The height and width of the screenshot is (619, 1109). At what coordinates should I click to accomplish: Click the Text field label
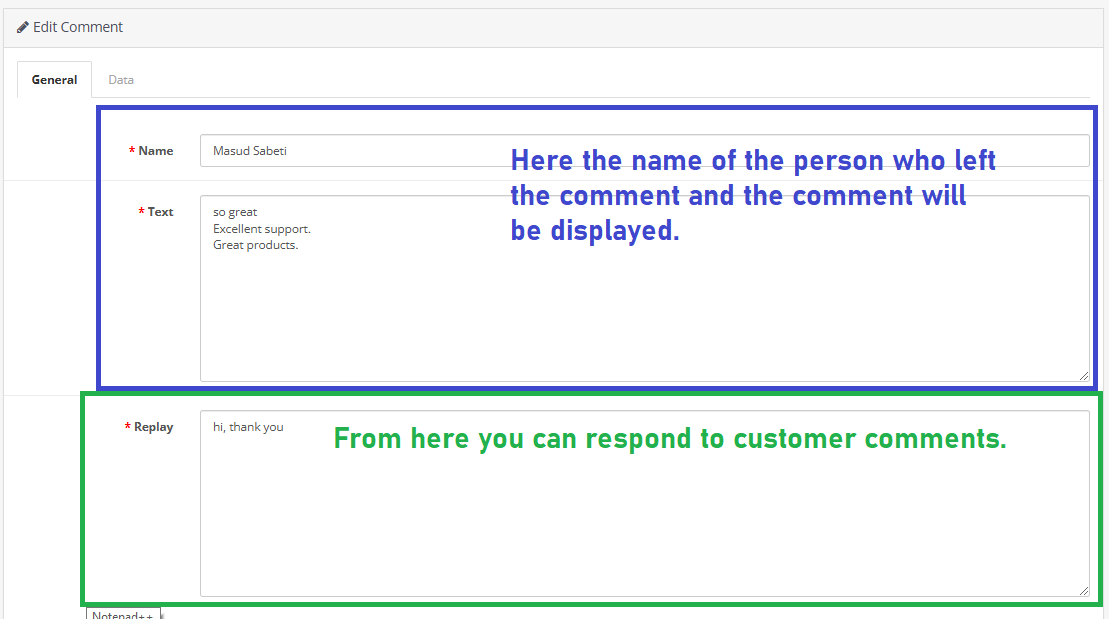(x=160, y=212)
